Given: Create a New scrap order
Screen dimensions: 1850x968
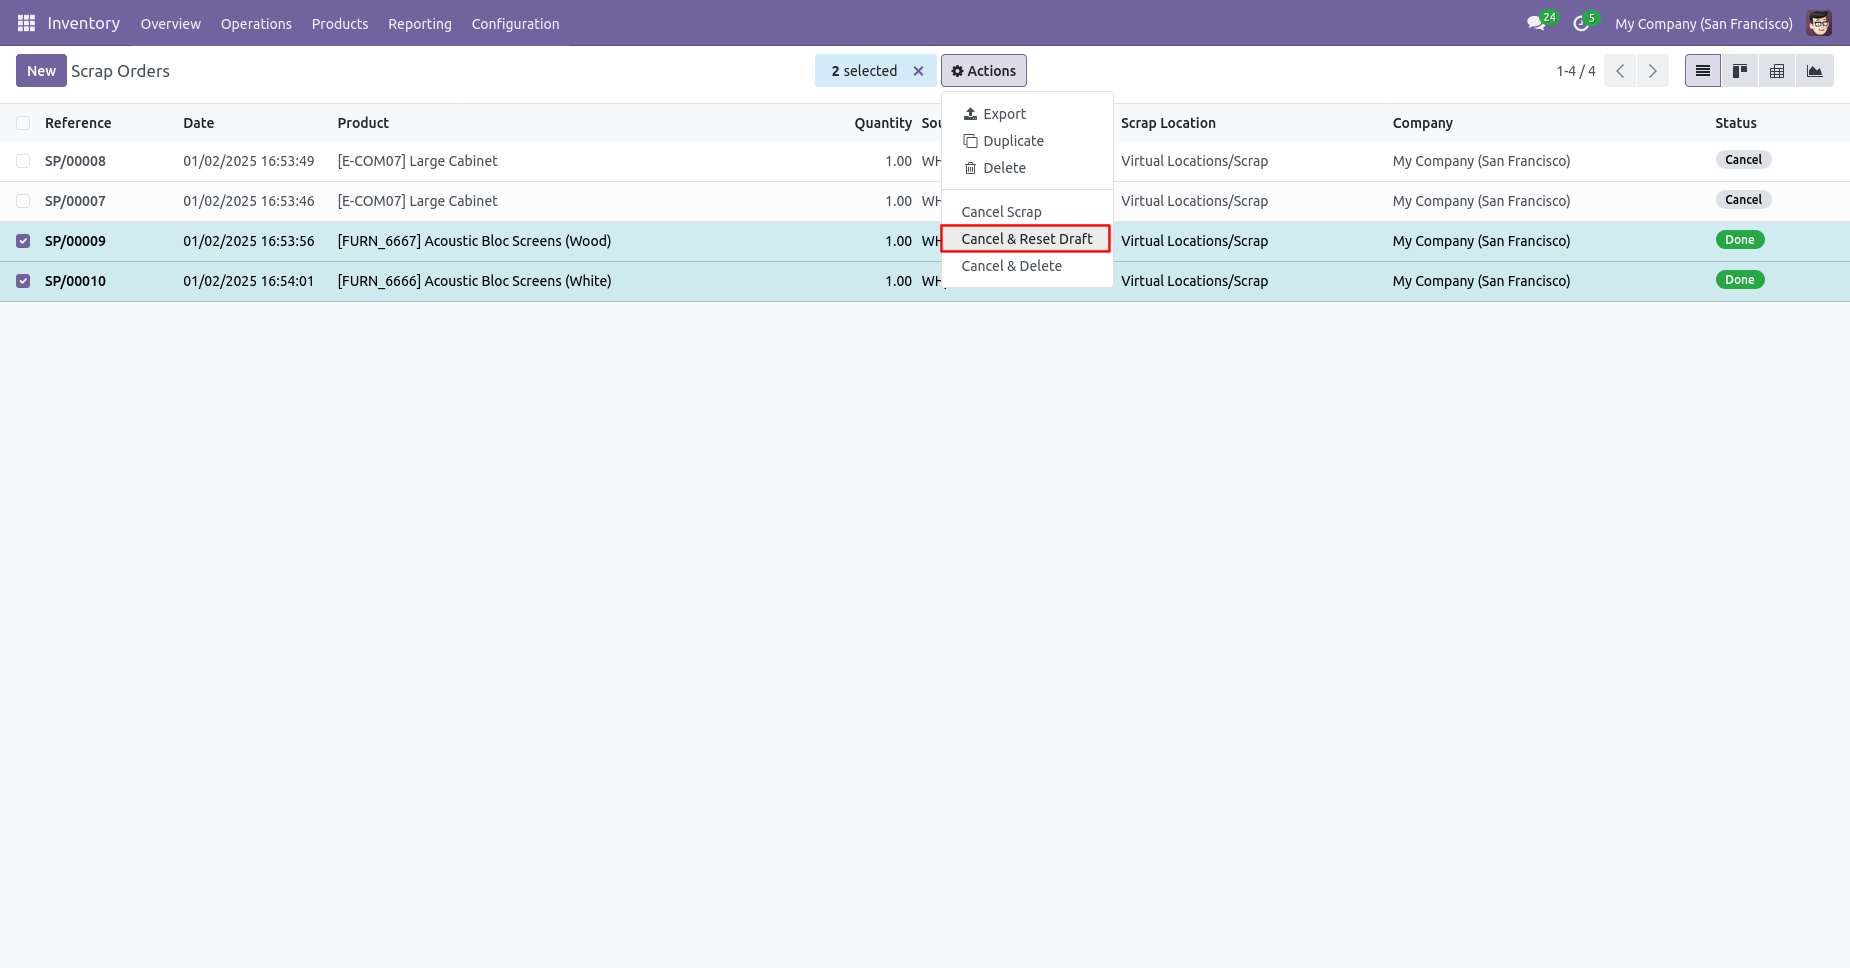Looking at the screenshot, I should click(x=41, y=71).
